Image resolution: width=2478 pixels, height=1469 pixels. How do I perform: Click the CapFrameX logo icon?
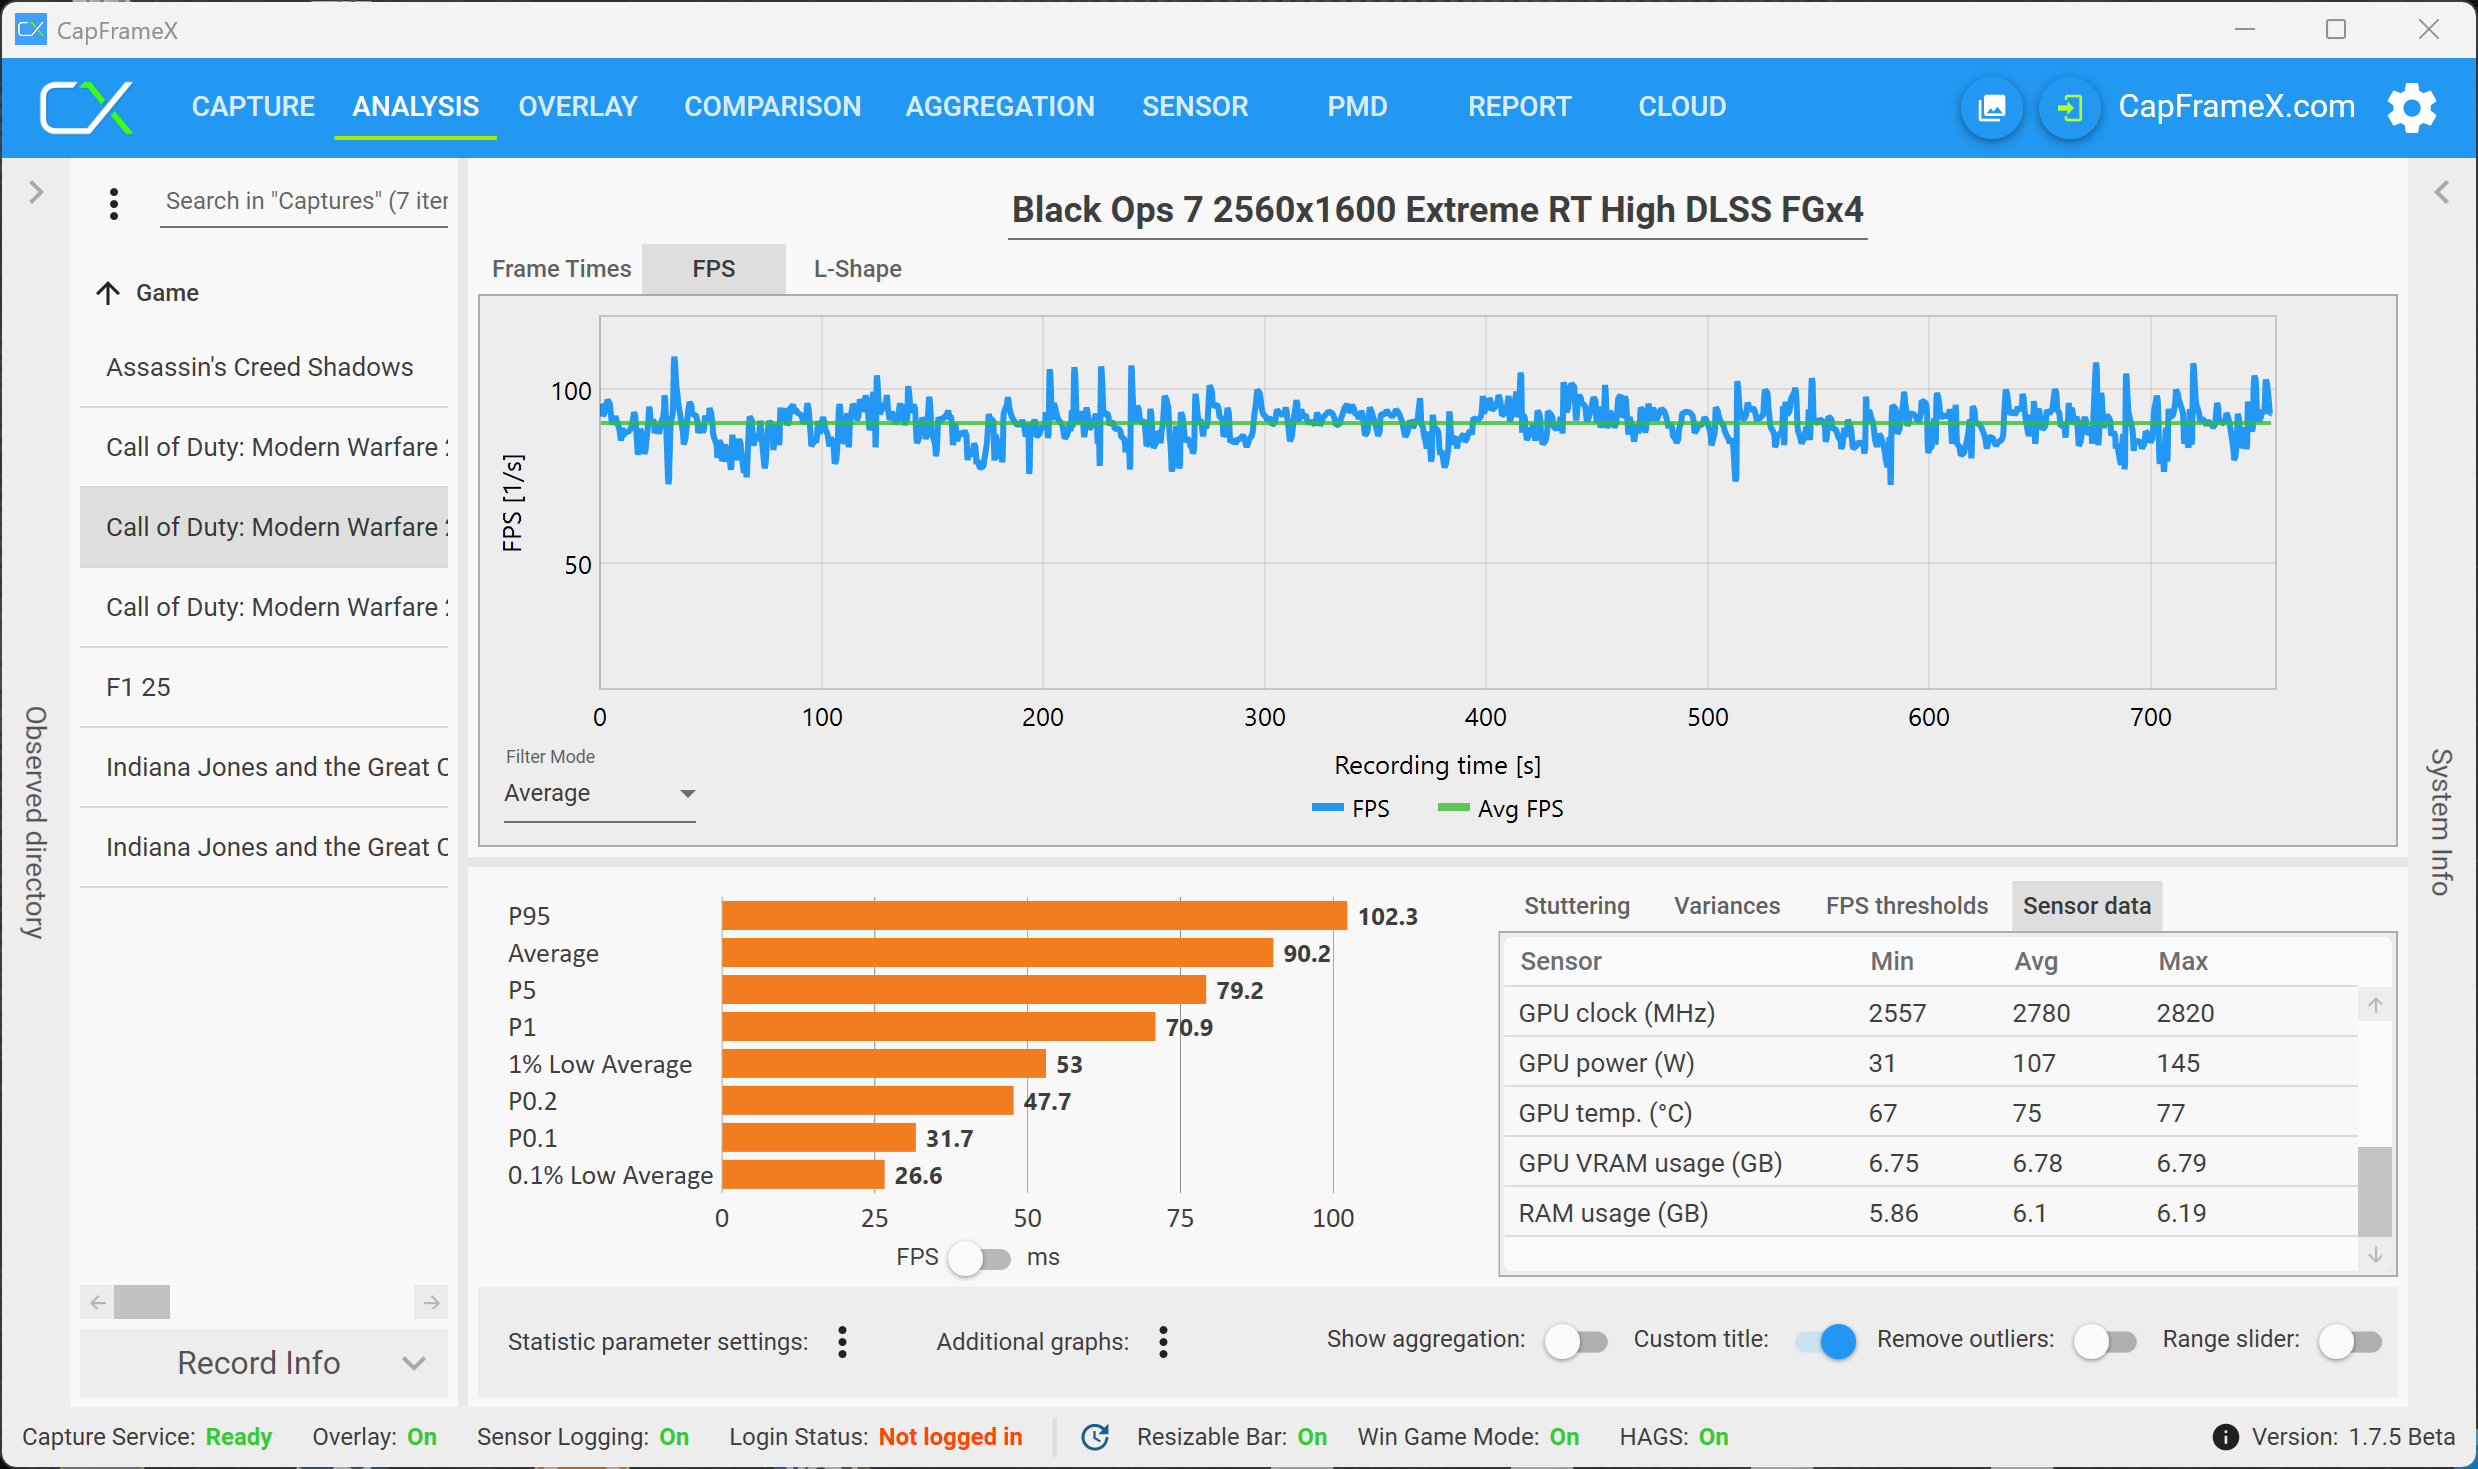click(x=85, y=107)
